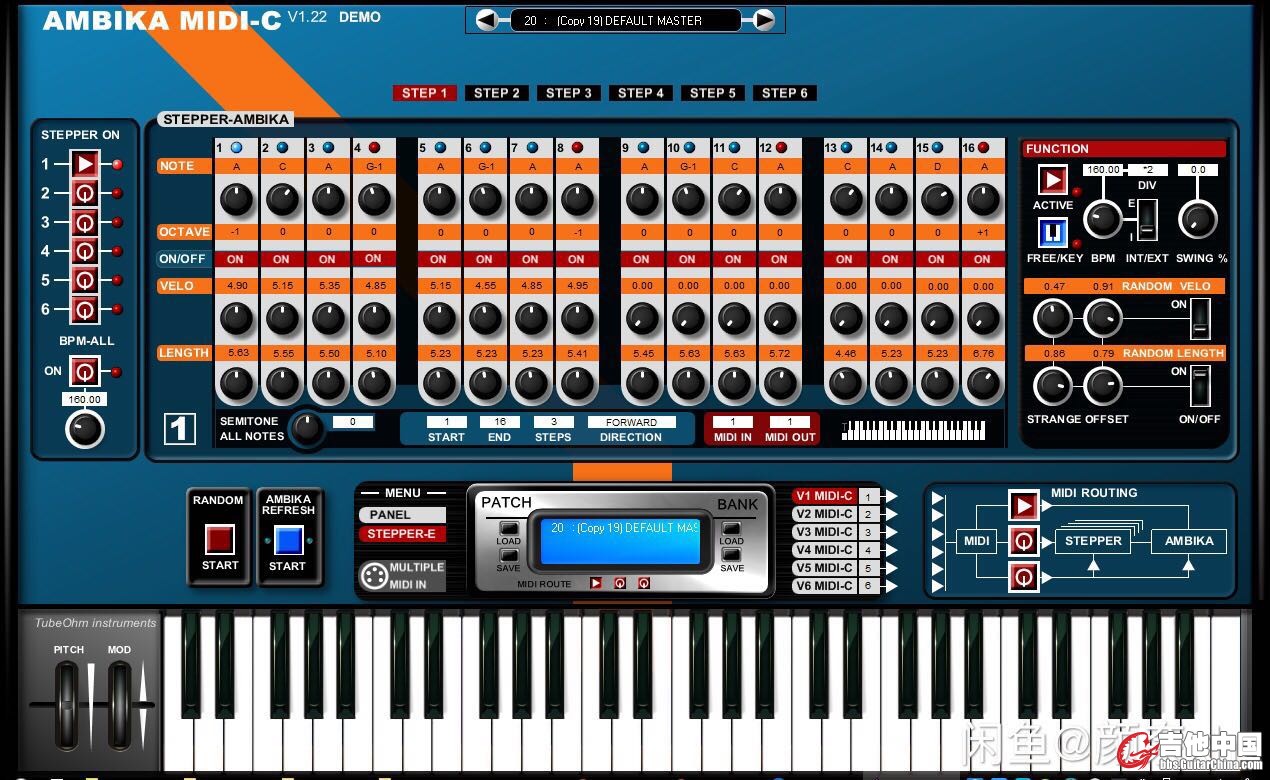Screen dimensions: 1270x780
Task: Toggle step 12 ON/OFF switch
Action: (x=780, y=259)
